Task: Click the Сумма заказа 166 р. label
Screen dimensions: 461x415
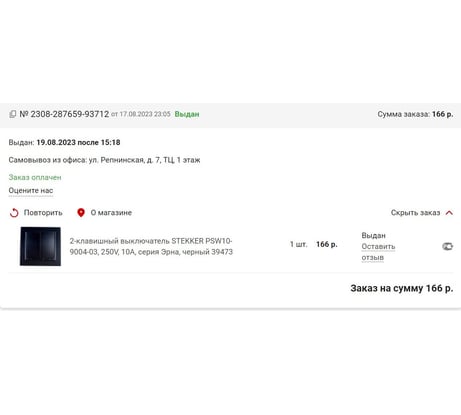Action: point(415,114)
